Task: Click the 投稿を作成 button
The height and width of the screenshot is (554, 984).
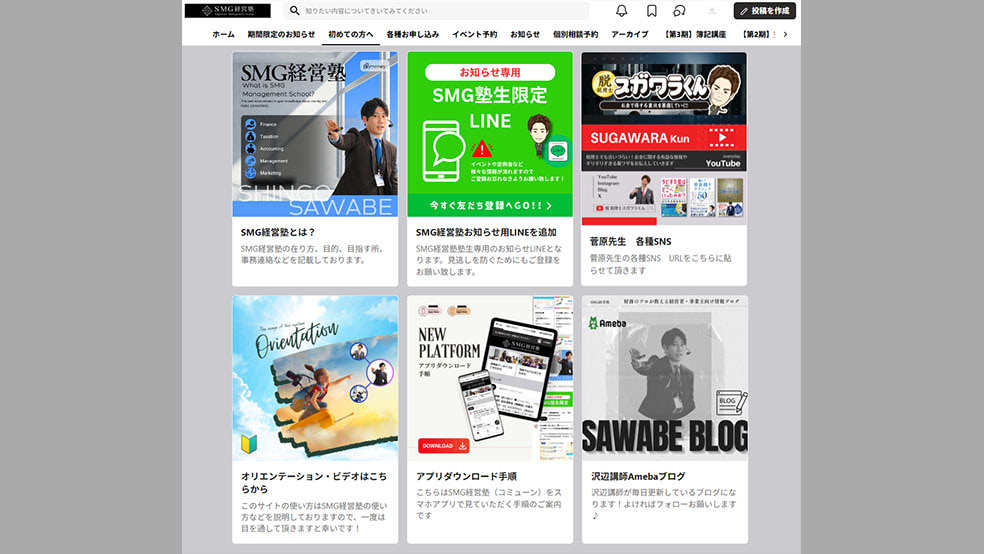Action: click(x=765, y=11)
